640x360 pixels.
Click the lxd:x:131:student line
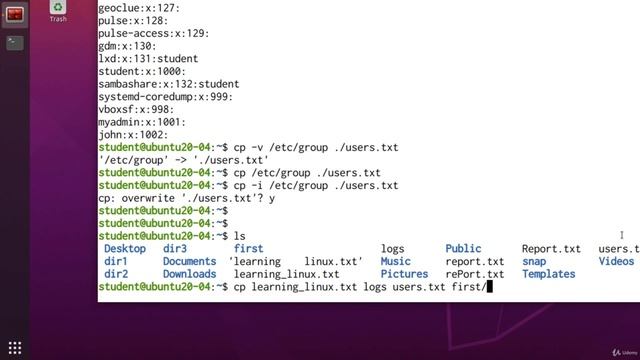click(148, 59)
